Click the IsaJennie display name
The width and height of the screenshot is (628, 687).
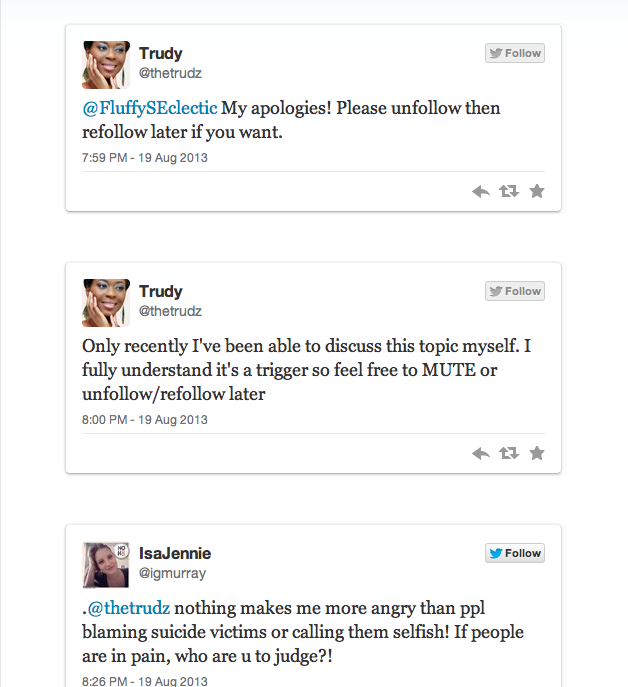click(x=175, y=553)
